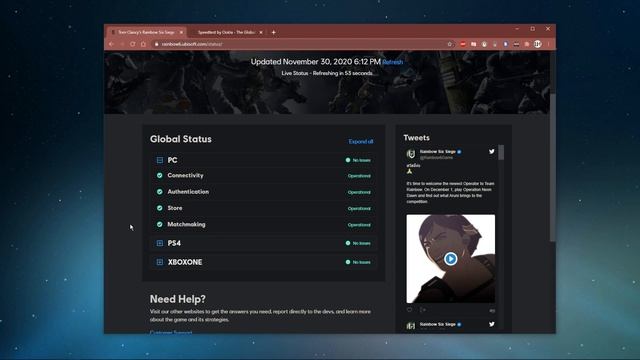Click the padlock site info icon

click(x=156, y=44)
